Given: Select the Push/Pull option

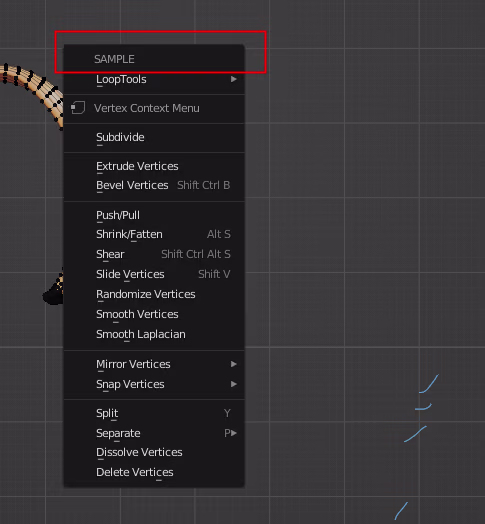Looking at the screenshot, I should tap(154, 215).
